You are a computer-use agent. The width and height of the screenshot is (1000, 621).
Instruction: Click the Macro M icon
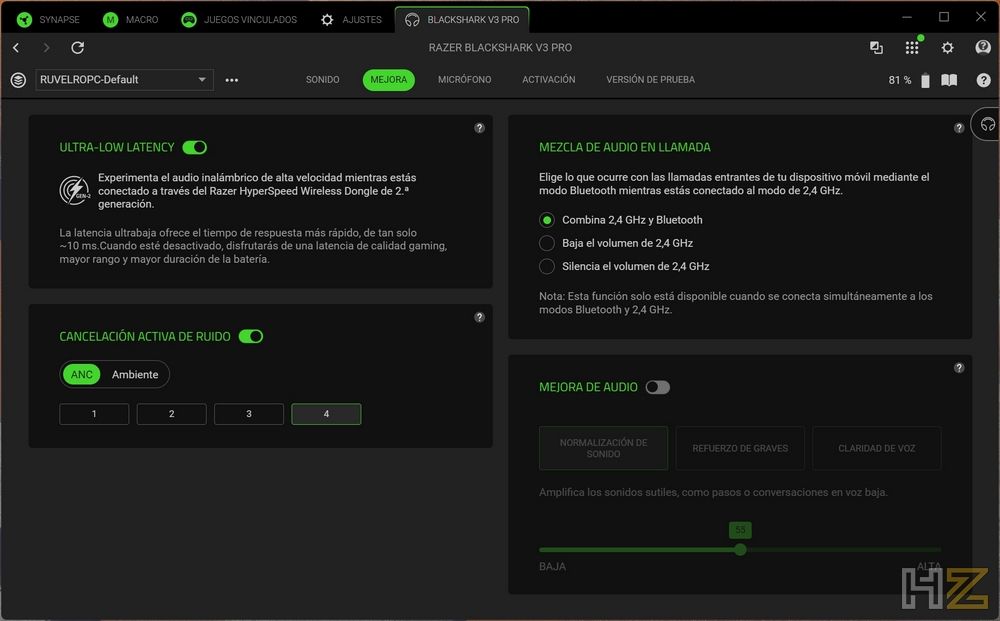[x=110, y=20]
